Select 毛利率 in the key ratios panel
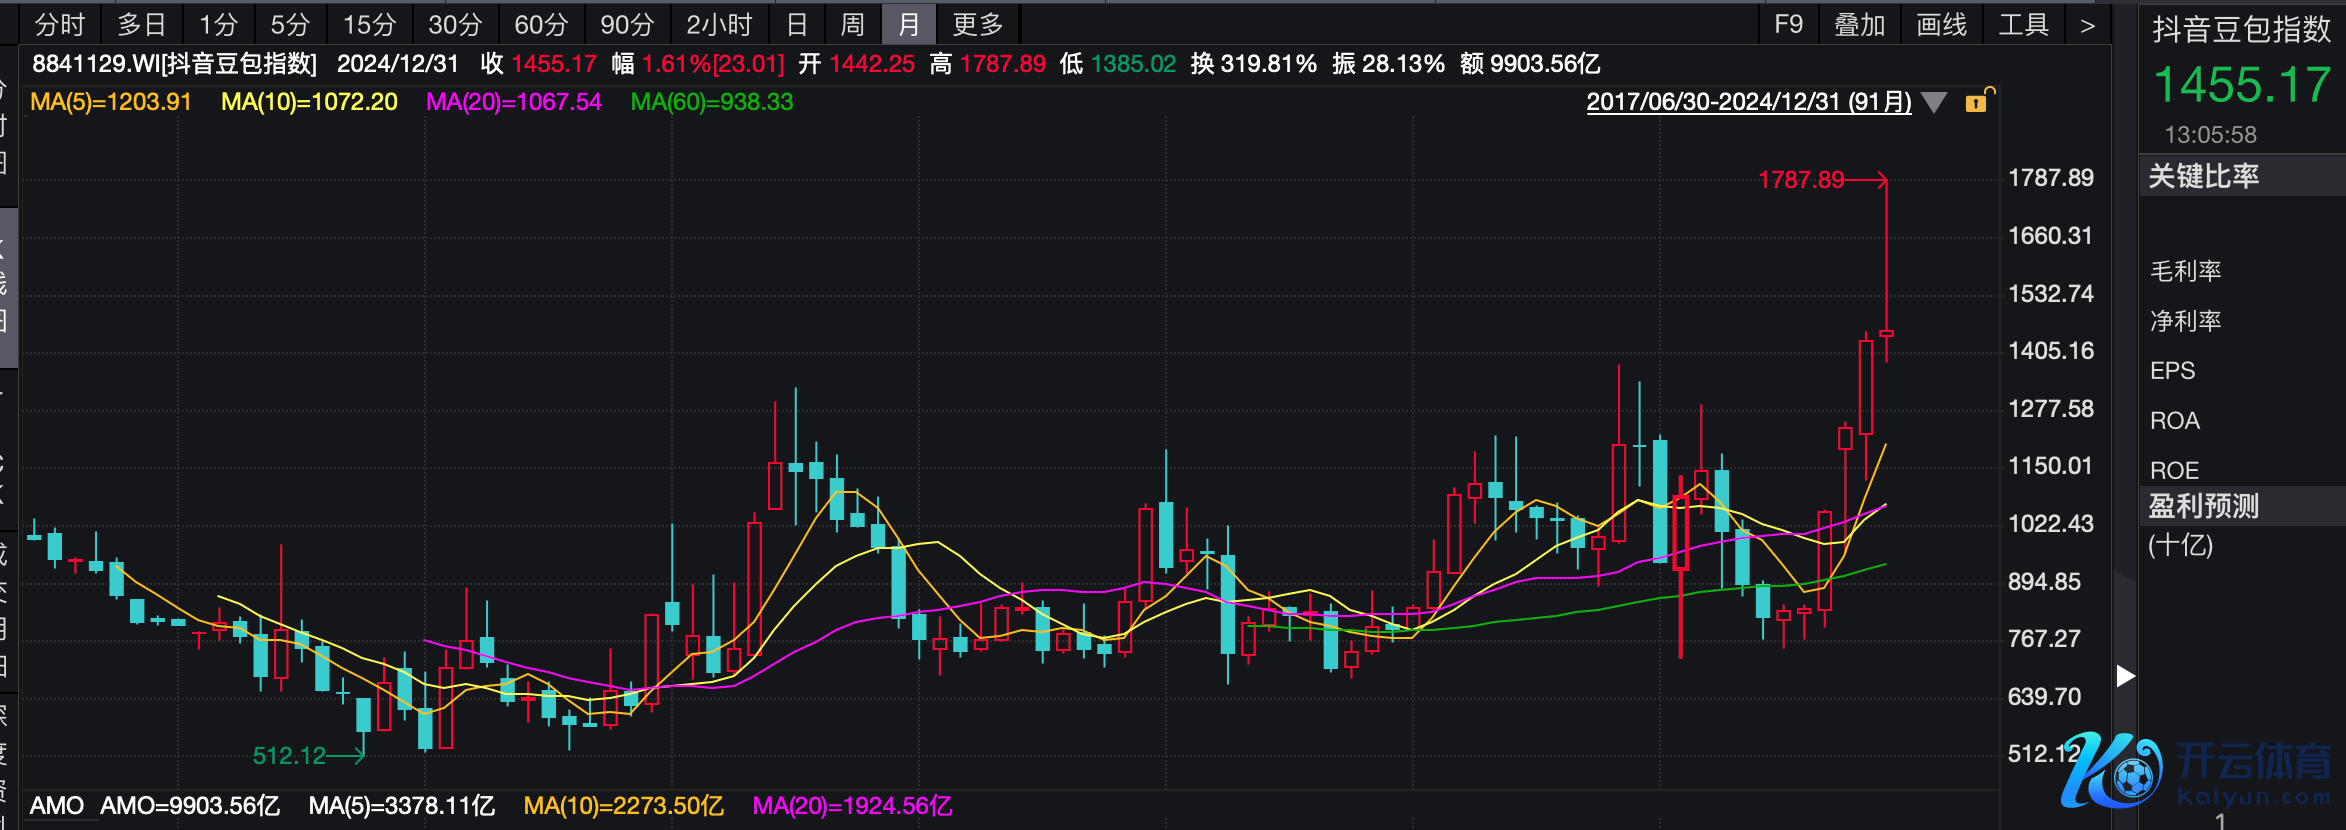Screen dimensions: 2346x830 (2186, 271)
